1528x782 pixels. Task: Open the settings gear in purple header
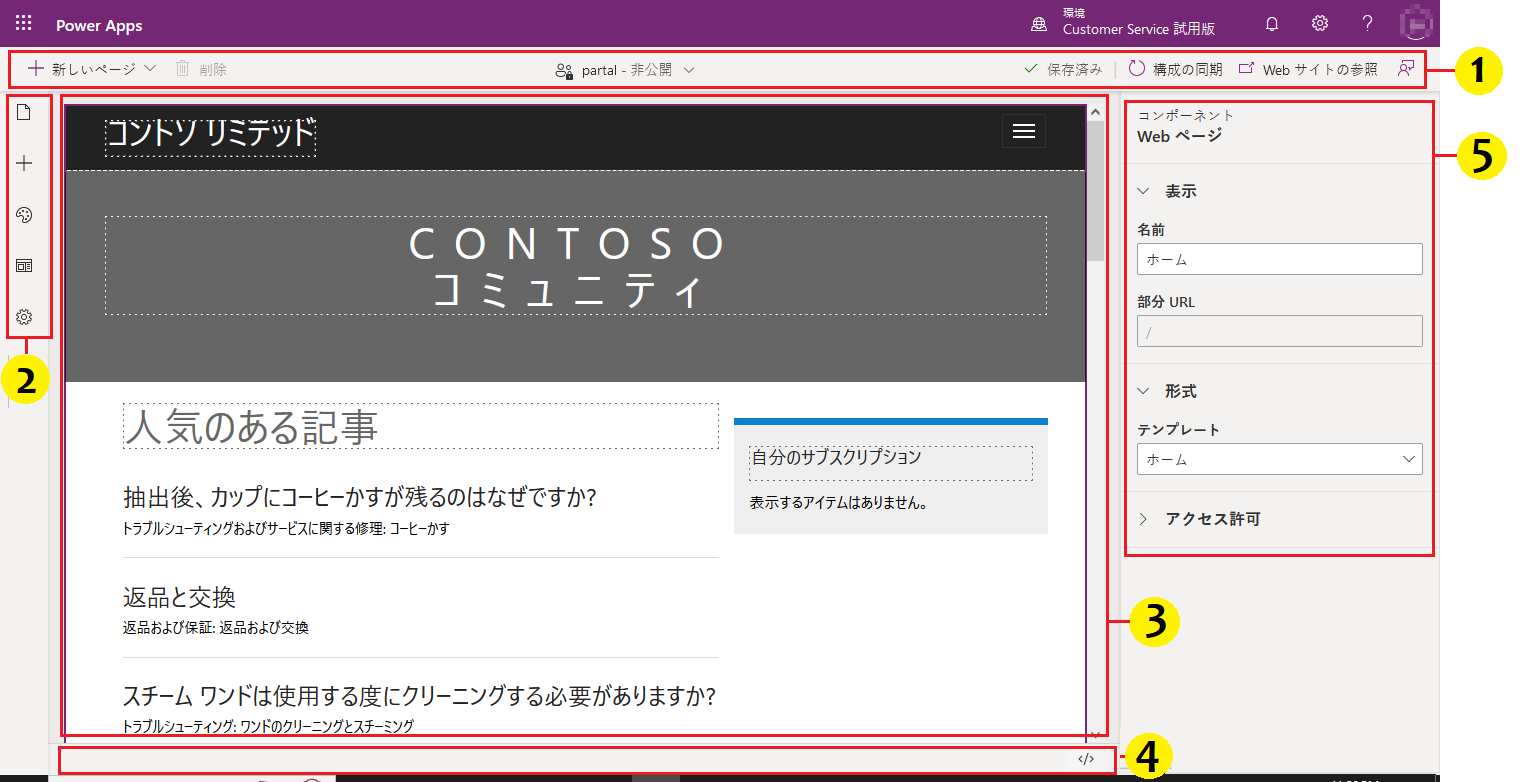[1320, 23]
